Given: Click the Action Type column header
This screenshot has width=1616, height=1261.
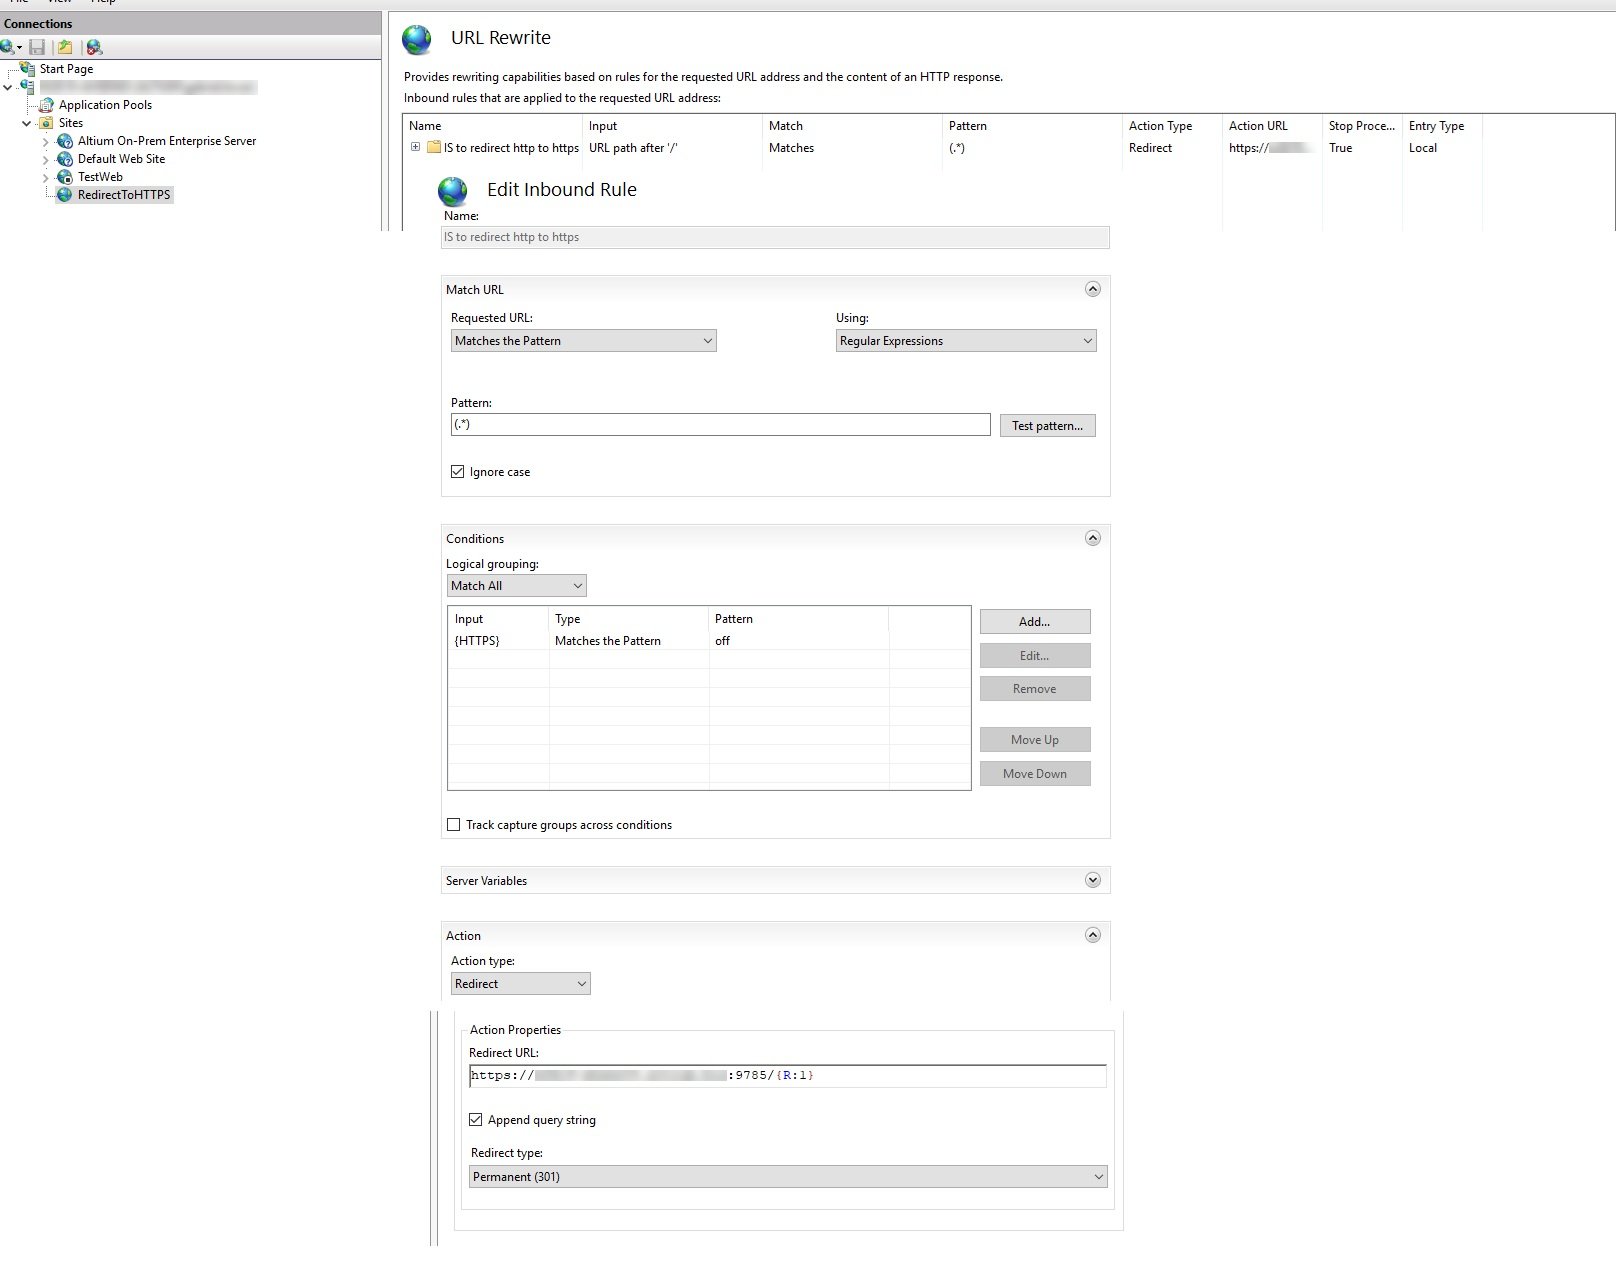Looking at the screenshot, I should pos(1172,126).
